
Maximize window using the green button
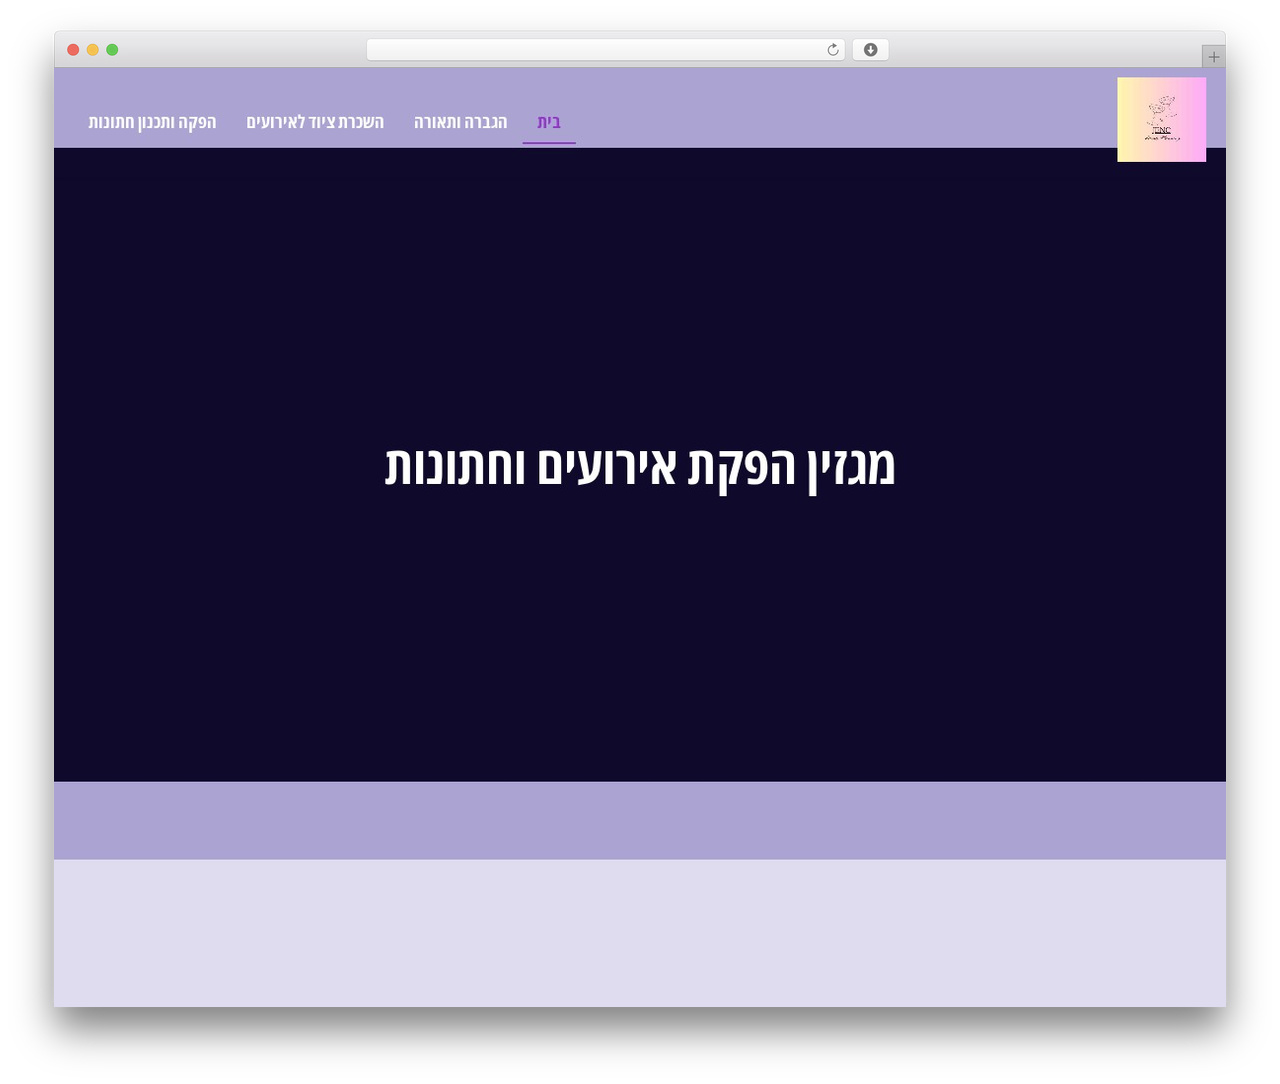(112, 50)
